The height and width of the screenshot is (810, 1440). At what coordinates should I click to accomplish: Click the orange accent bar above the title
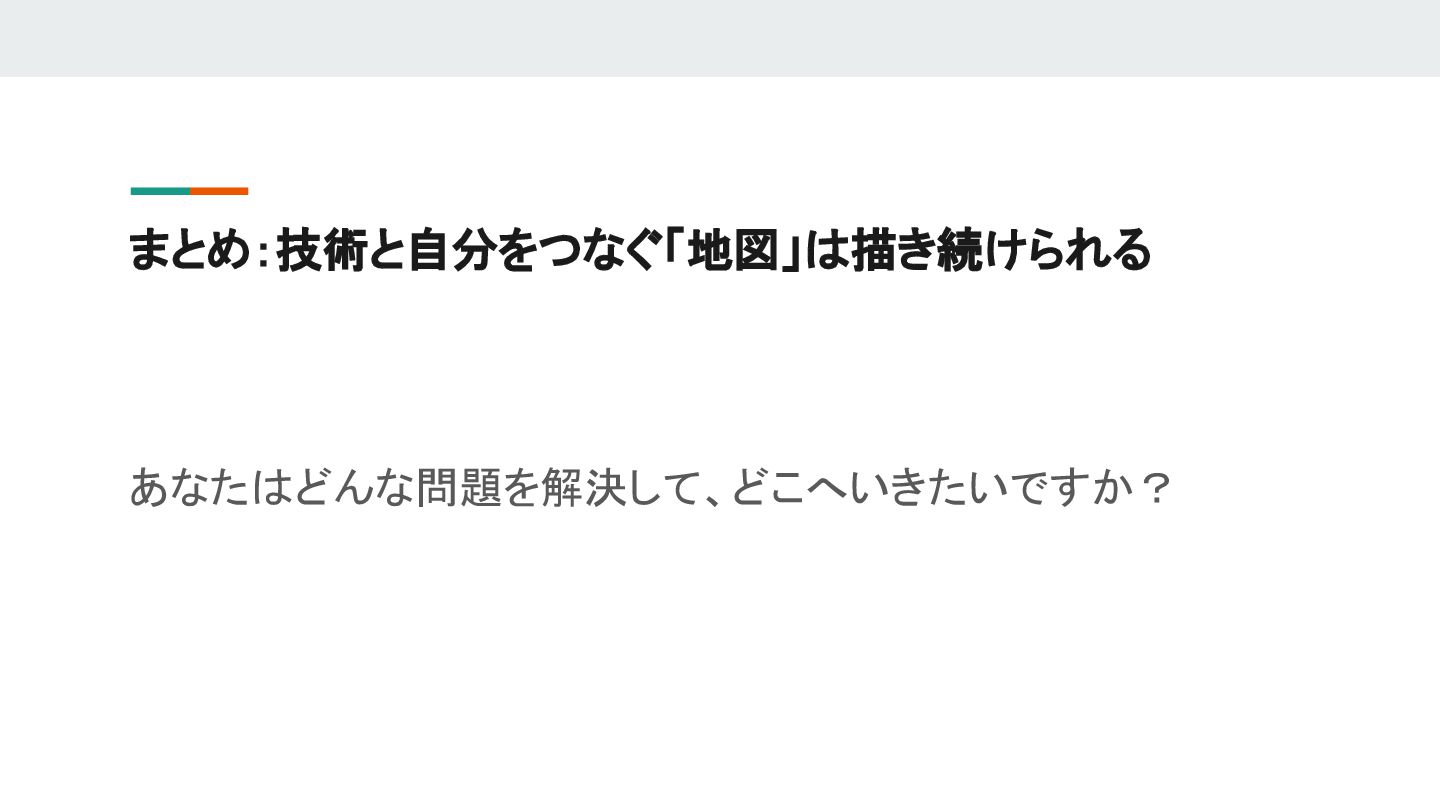pos(219,191)
